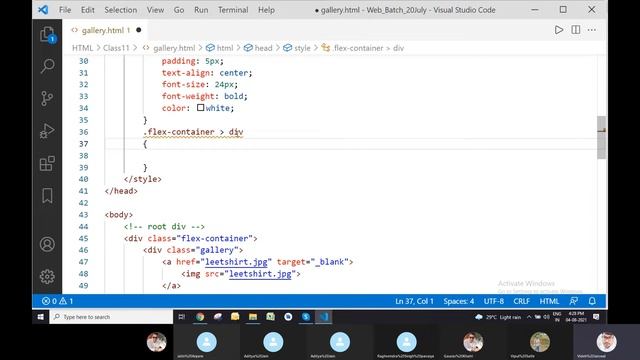Open Skype from the taskbar
640x360 pixels.
click(x=306, y=317)
